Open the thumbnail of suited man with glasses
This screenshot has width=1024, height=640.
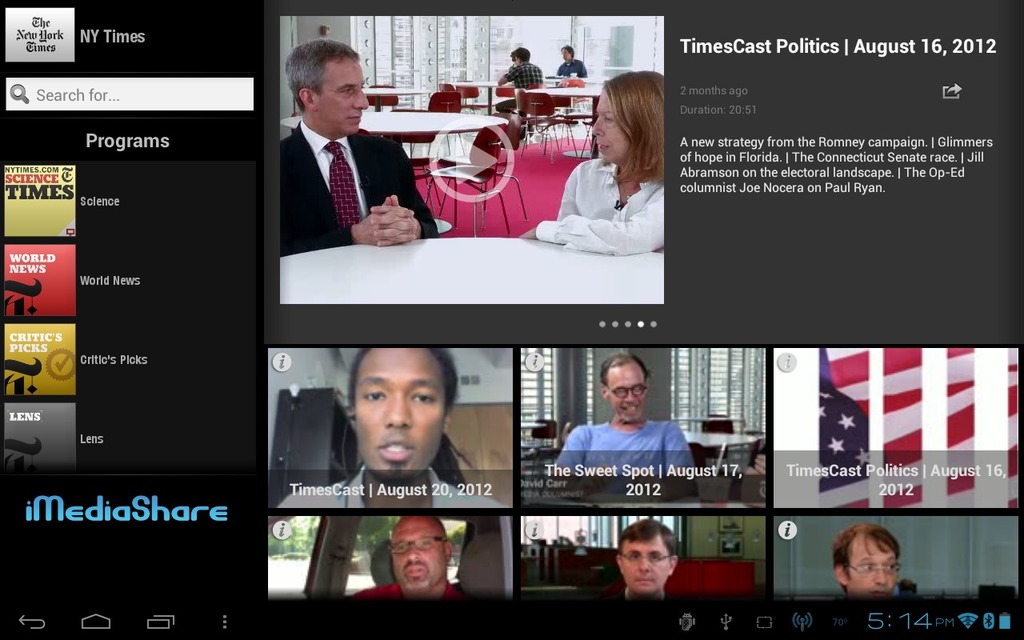pyautogui.click(x=643, y=558)
